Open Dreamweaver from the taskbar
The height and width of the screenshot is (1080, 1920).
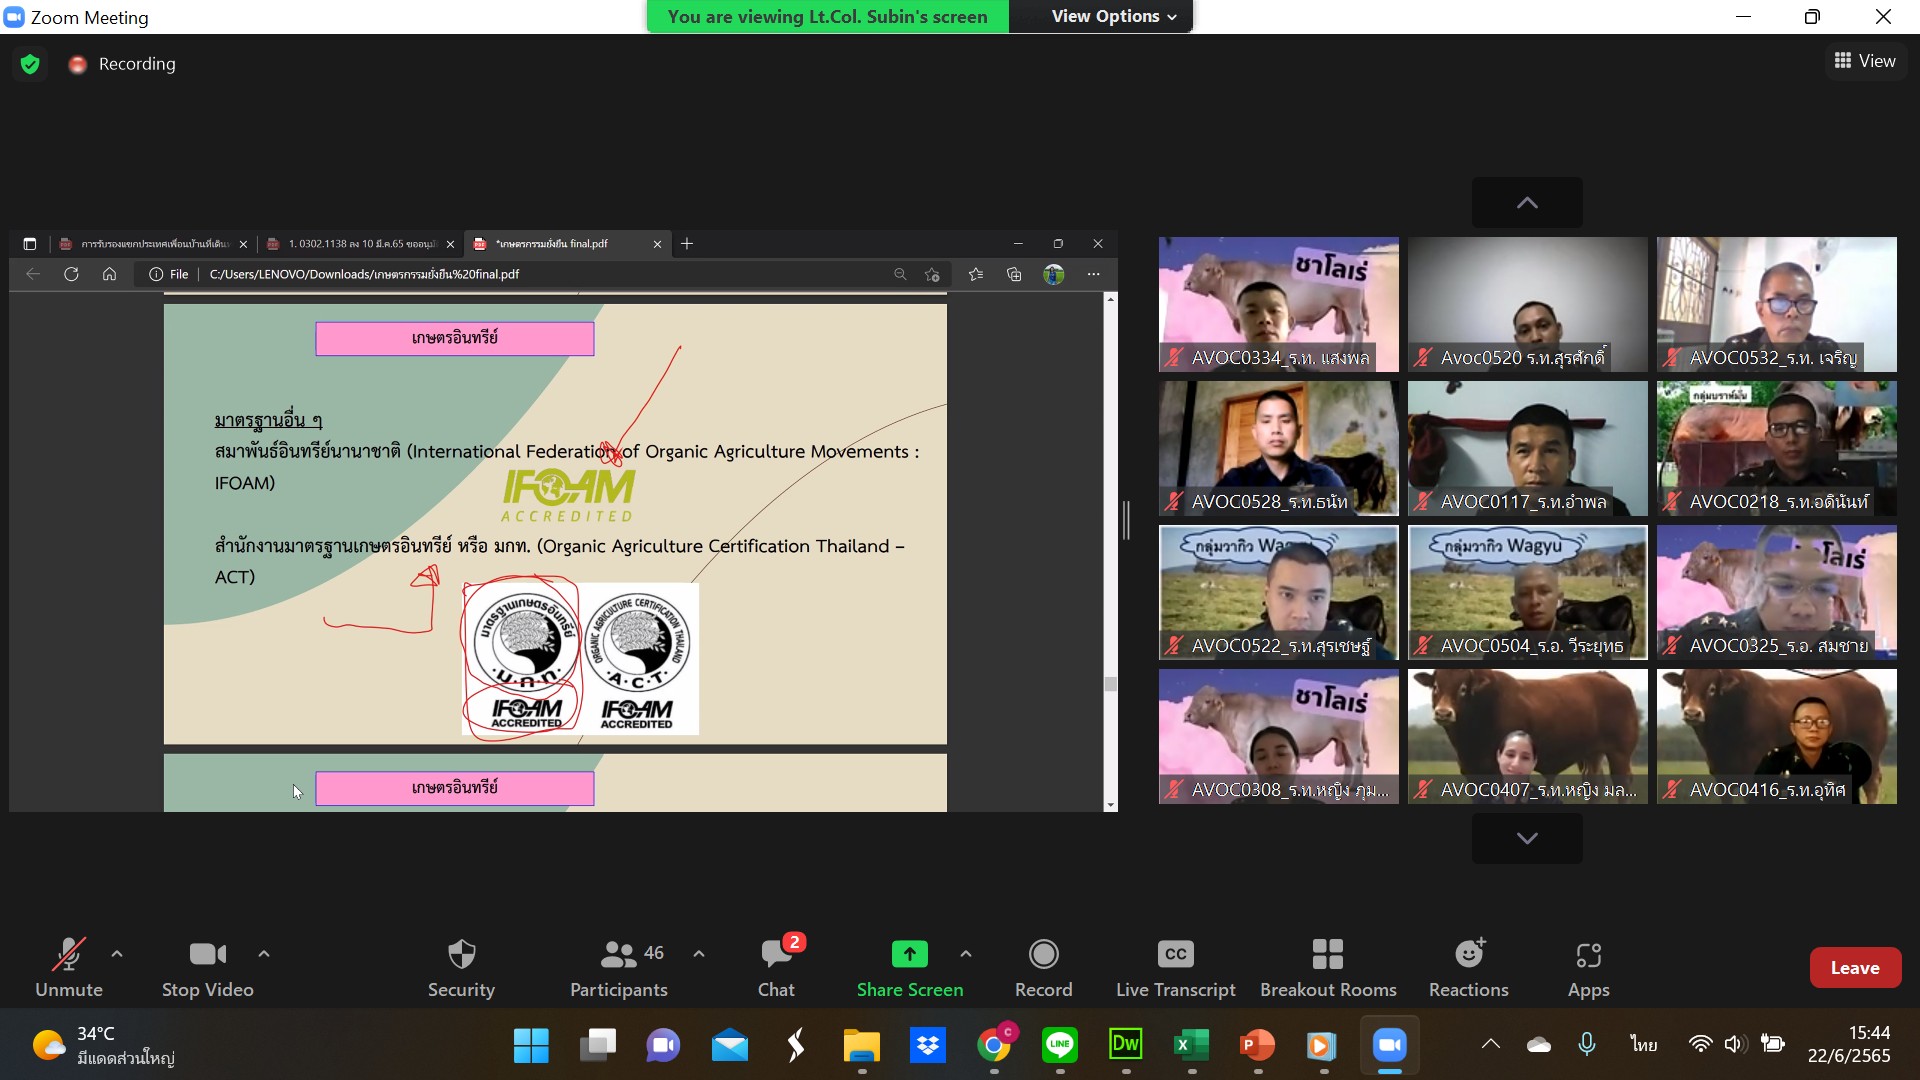[x=1126, y=1046]
